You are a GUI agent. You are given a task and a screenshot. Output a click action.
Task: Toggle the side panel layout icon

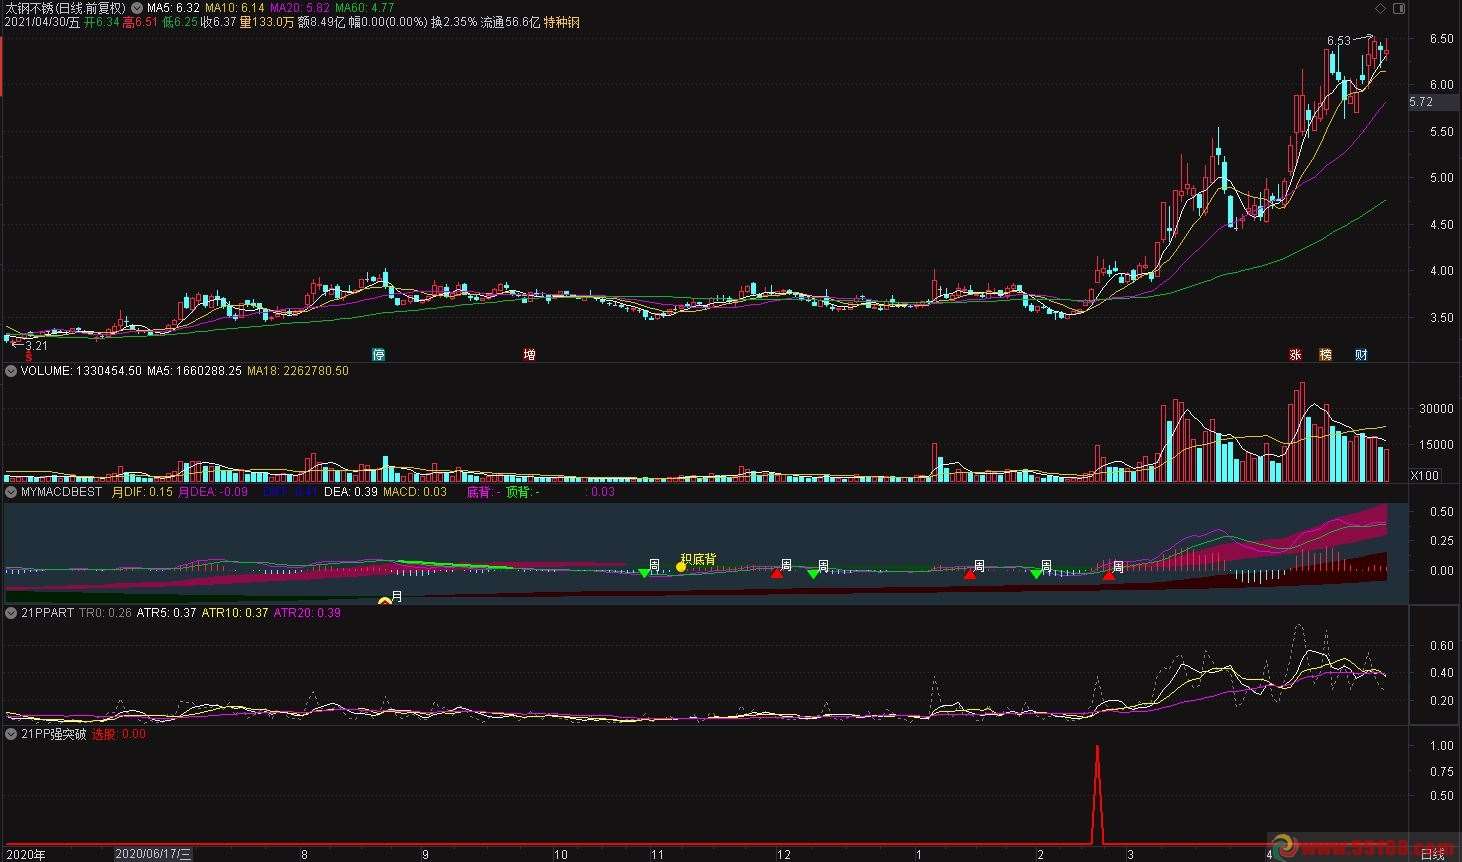tap(1399, 8)
